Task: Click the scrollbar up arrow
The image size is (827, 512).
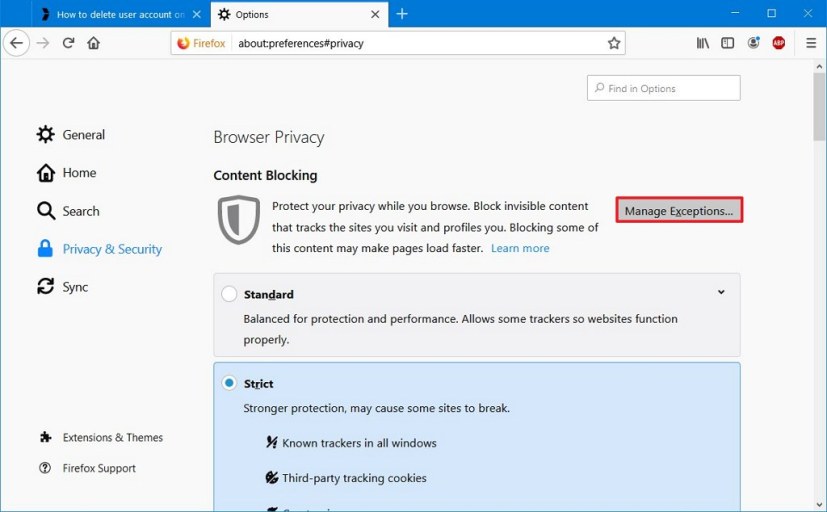Action: click(x=819, y=66)
